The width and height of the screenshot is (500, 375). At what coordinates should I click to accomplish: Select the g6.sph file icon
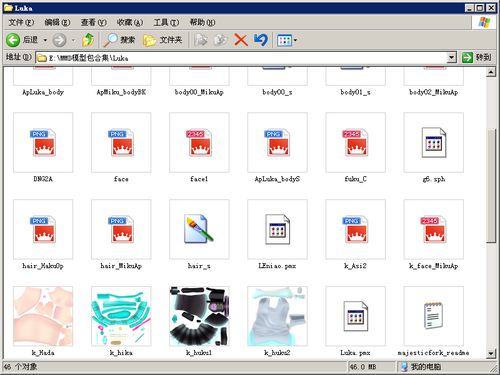[x=433, y=142]
